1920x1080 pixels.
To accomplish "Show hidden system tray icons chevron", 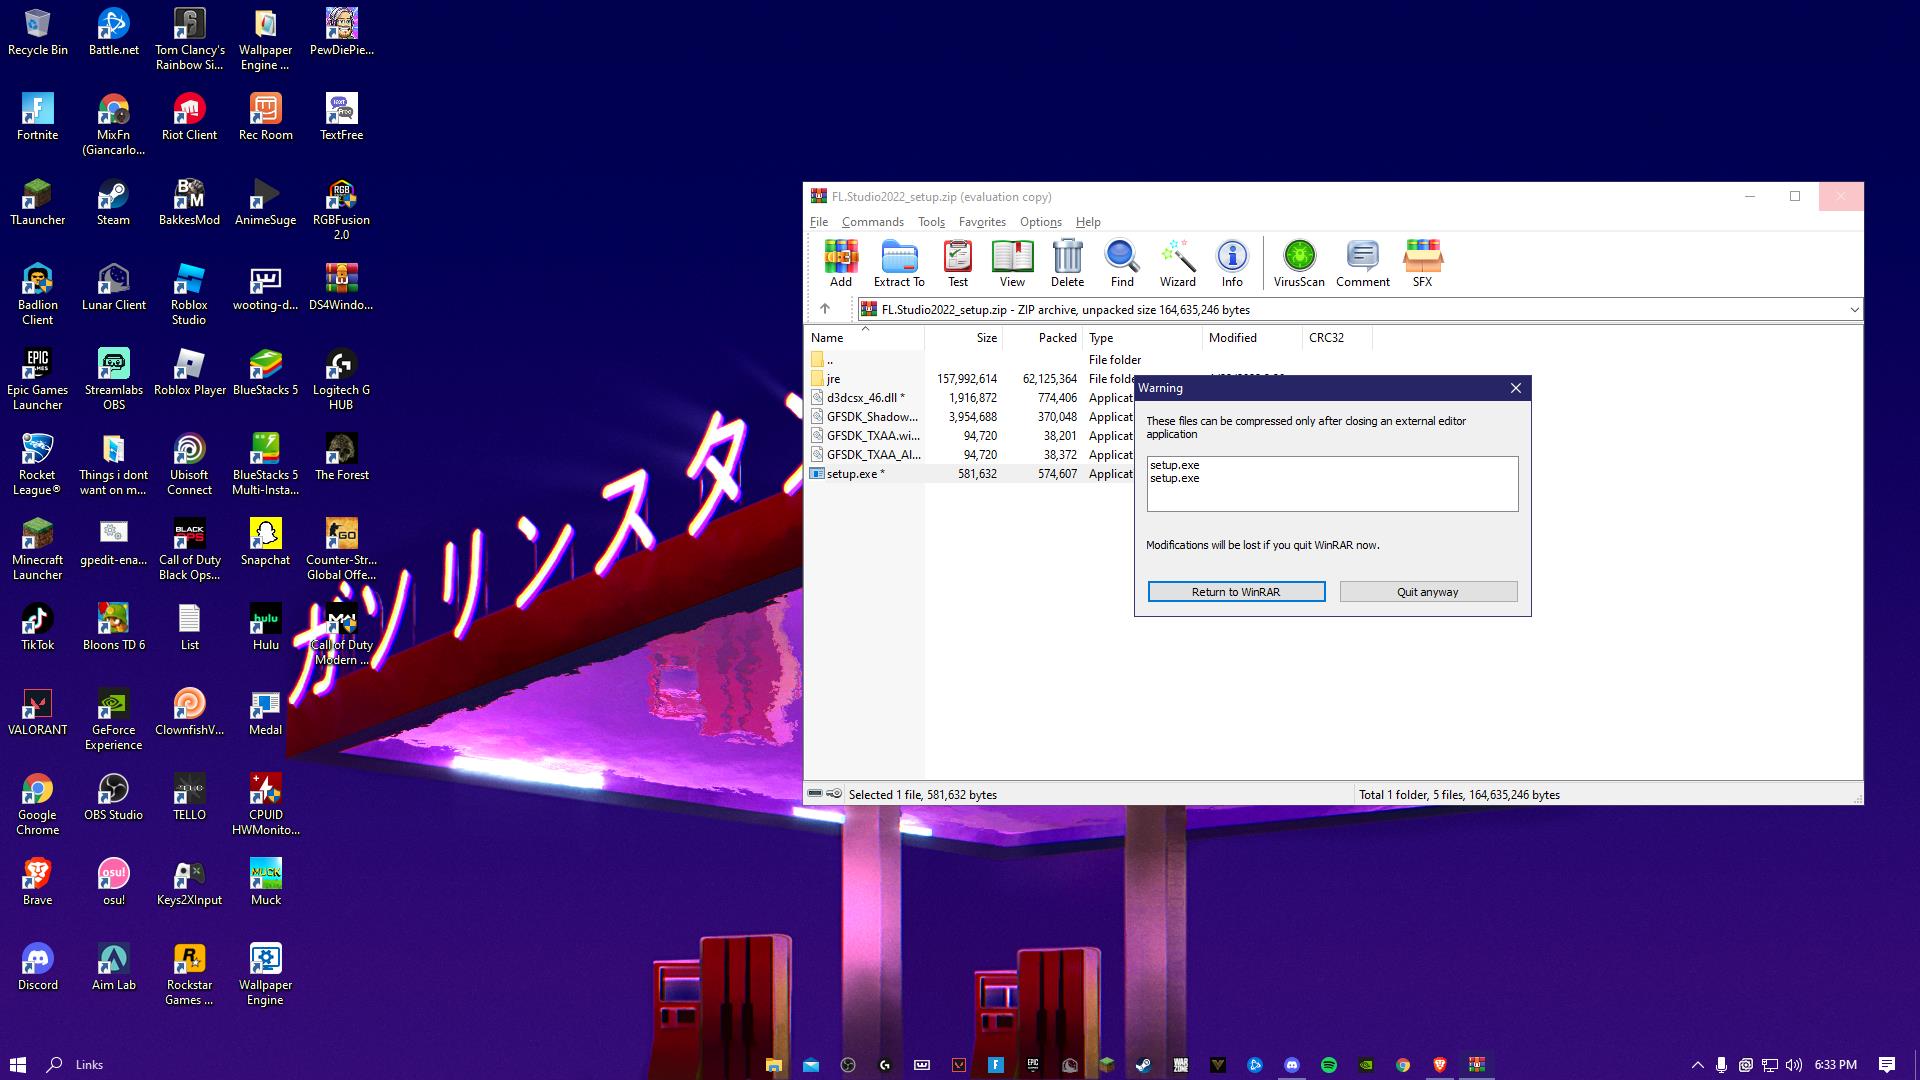I will tap(1697, 1065).
